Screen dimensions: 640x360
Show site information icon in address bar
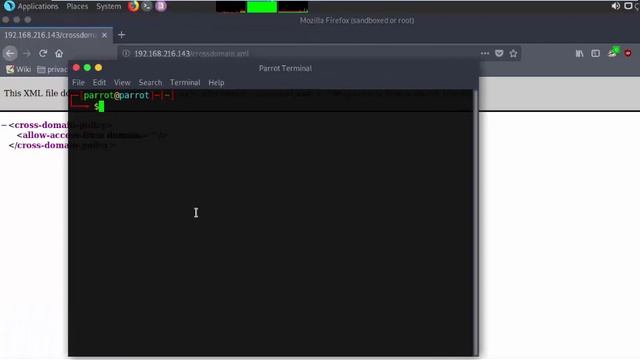[x=126, y=53]
